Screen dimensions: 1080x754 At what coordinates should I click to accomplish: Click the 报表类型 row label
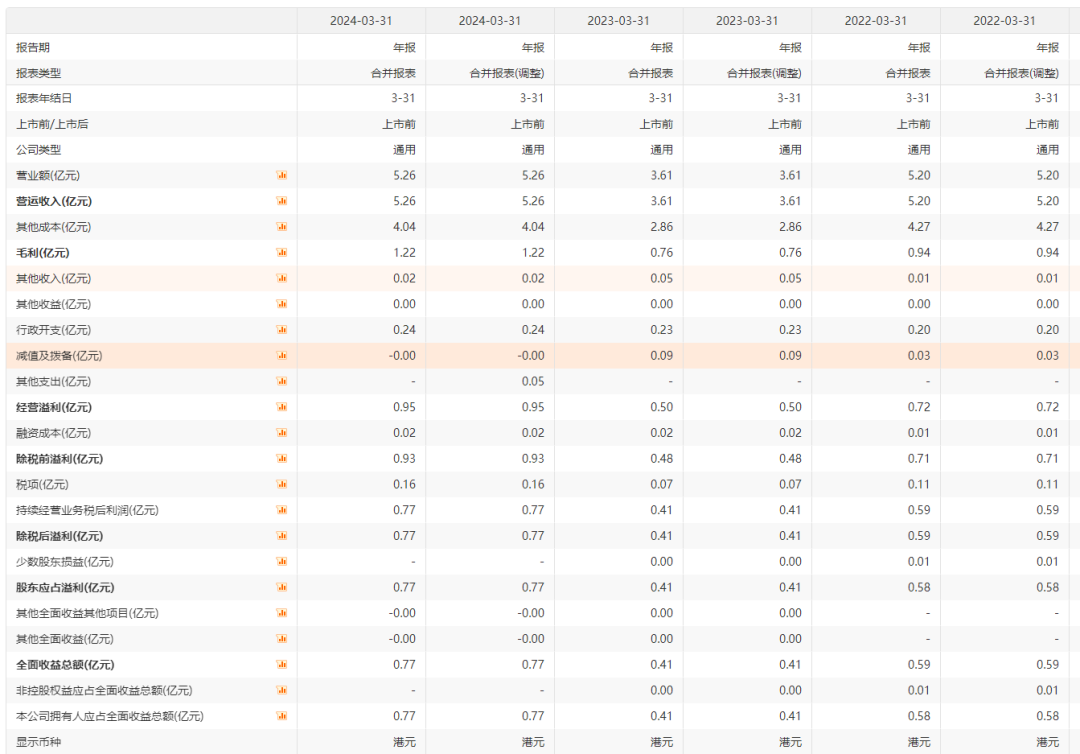point(39,73)
